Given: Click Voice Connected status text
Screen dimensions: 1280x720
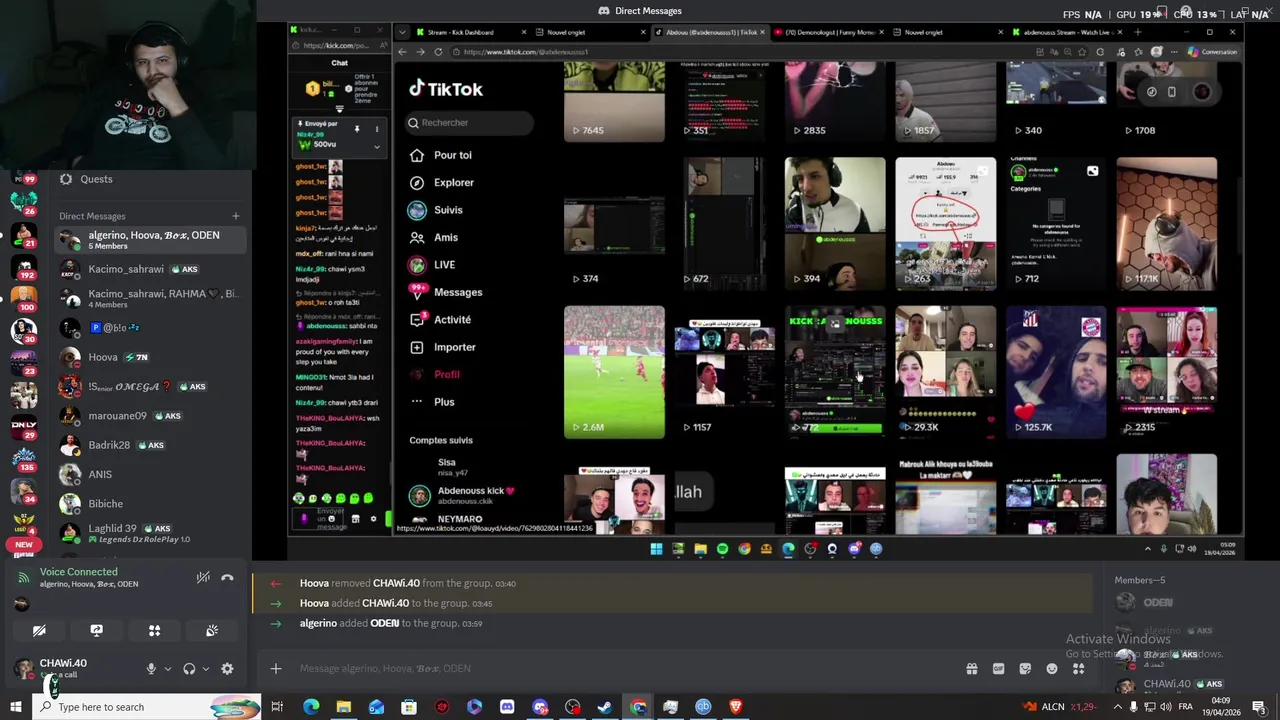Looking at the screenshot, I should pyautogui.click(x=78, y=572).
